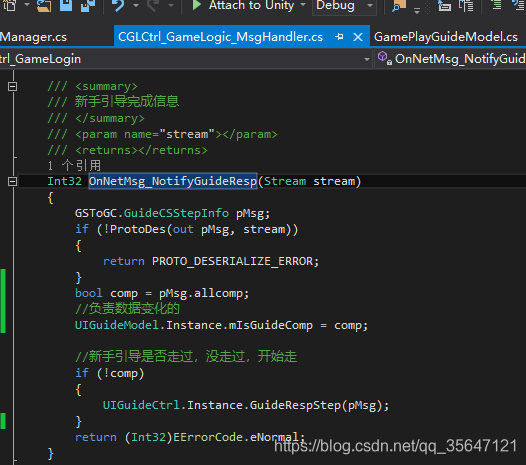
Task: Click the Save file icon
Action: [x=66, y=5]
